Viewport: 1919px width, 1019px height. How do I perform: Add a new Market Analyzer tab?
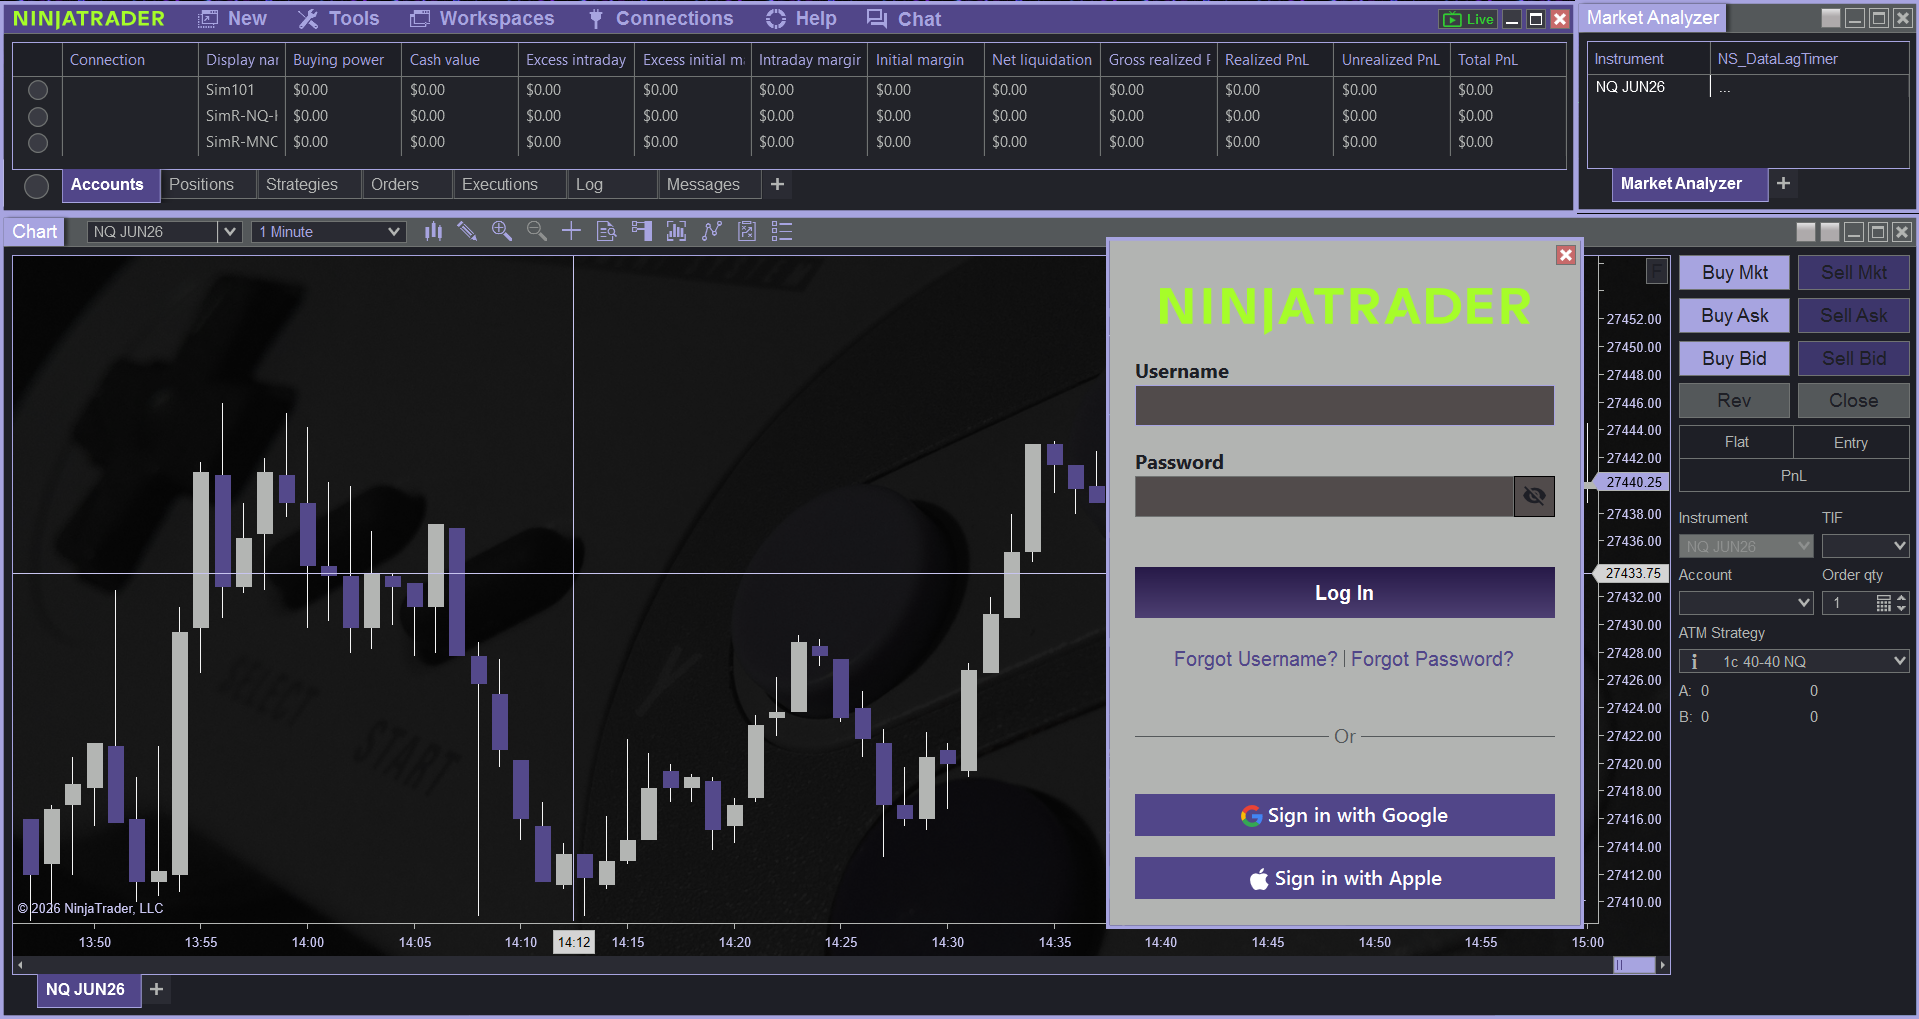tap(1783, 183)
